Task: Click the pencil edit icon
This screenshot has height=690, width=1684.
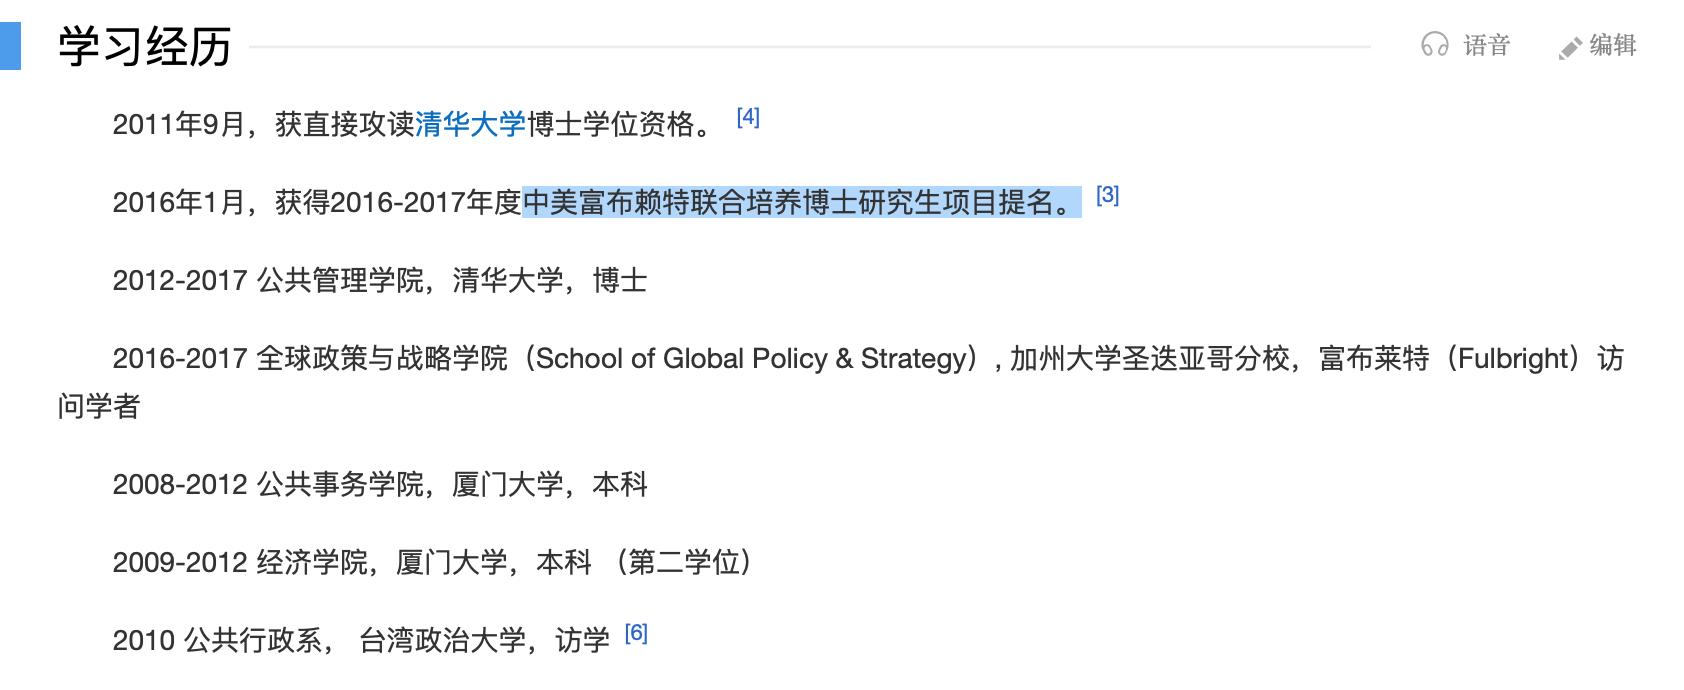Action: click(1570, 48)
